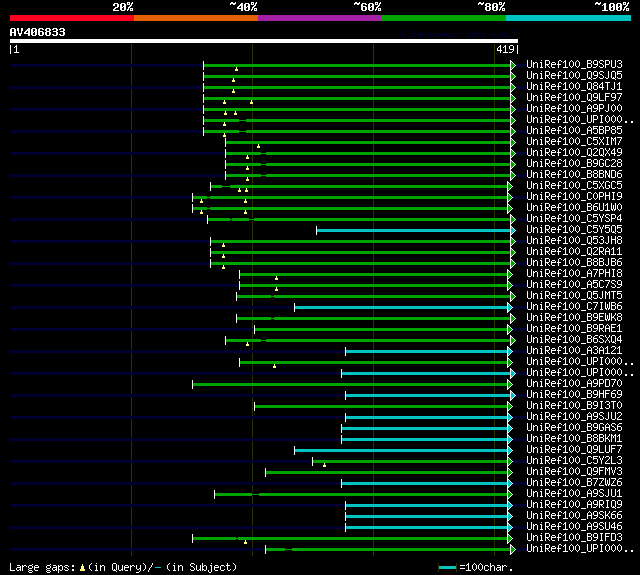Select the UniRef100_B8BJB6 label
This screenshot has width=640, height=575.
pos(574,262)
